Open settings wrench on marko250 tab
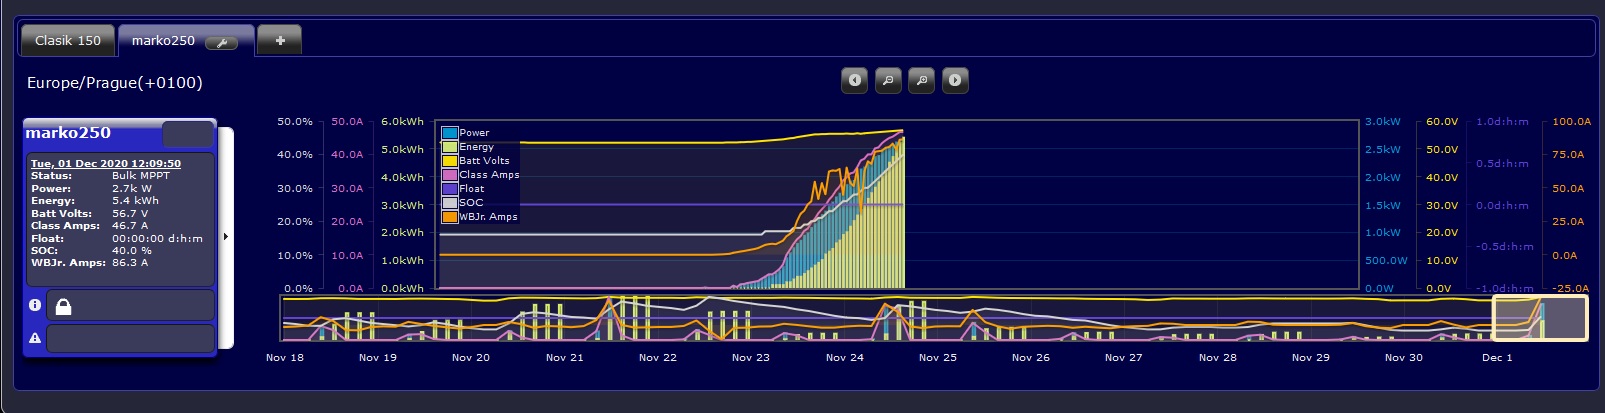This screenshot has height=413, width=1605. pyautogui.click(x=221, y=42)
